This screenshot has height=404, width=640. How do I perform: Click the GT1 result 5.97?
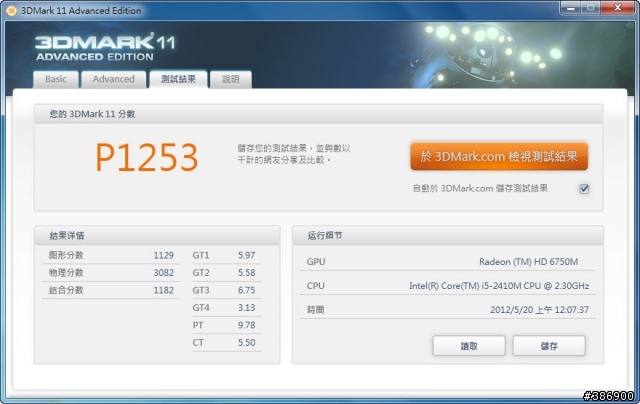click(x=247, y=255)
